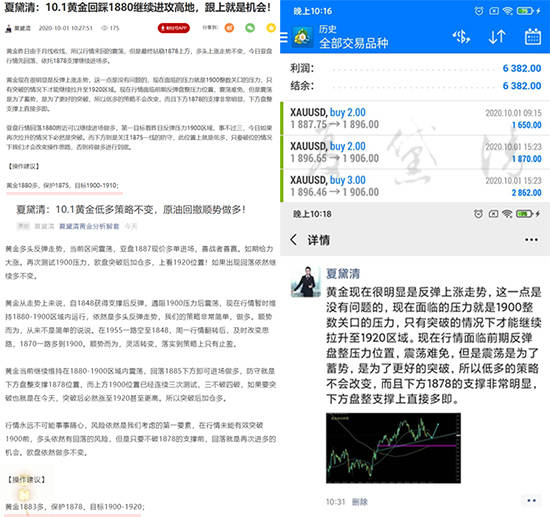Tap the Wi-Fi icon in 10:18 status bar
The image size is (550, 517).
click(507, 214)
